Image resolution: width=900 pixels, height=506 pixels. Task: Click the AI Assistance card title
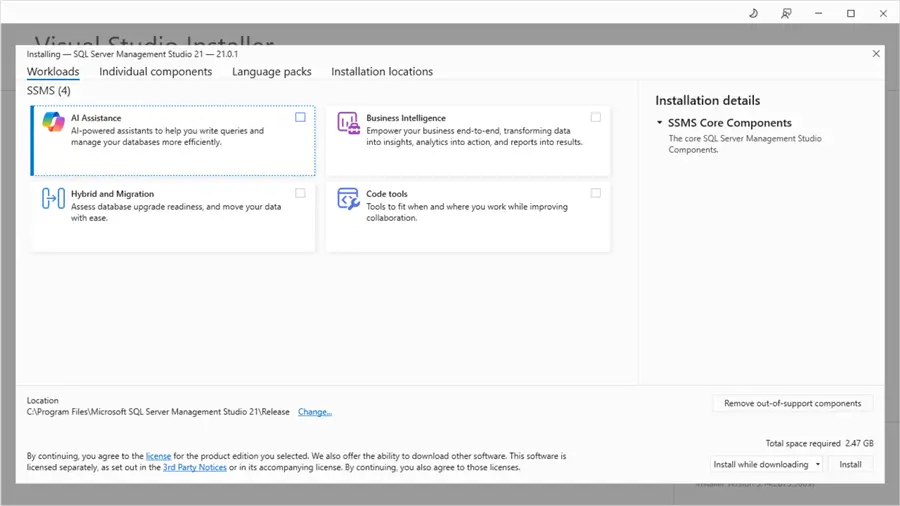[96, 118]
